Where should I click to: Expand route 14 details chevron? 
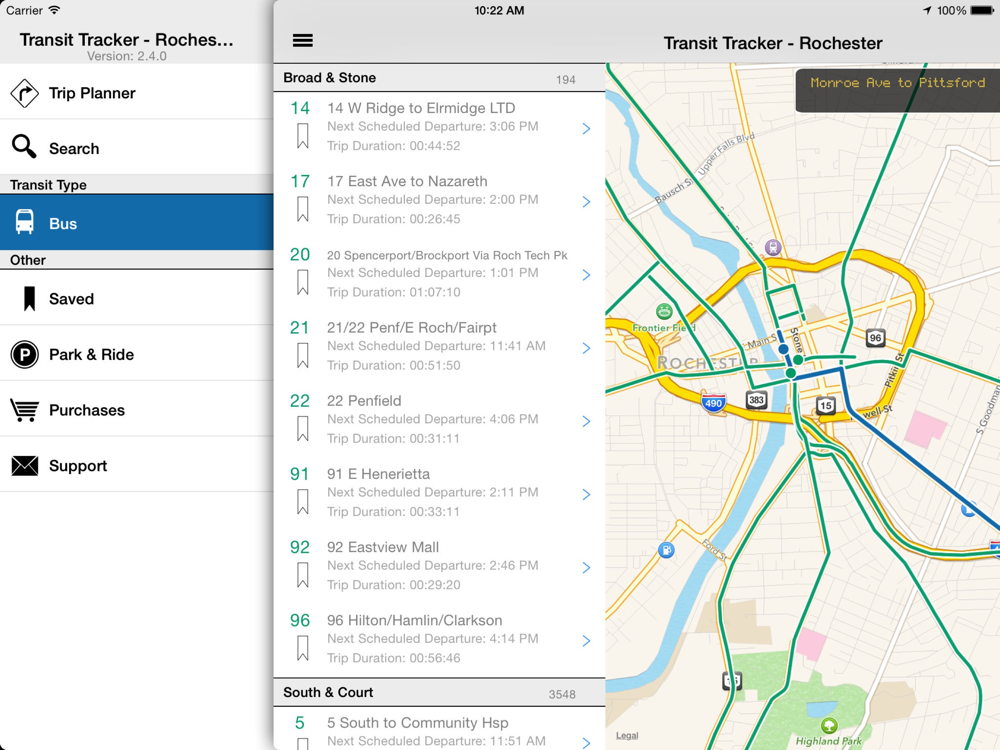pyautogui.click(x=586, y=129)
